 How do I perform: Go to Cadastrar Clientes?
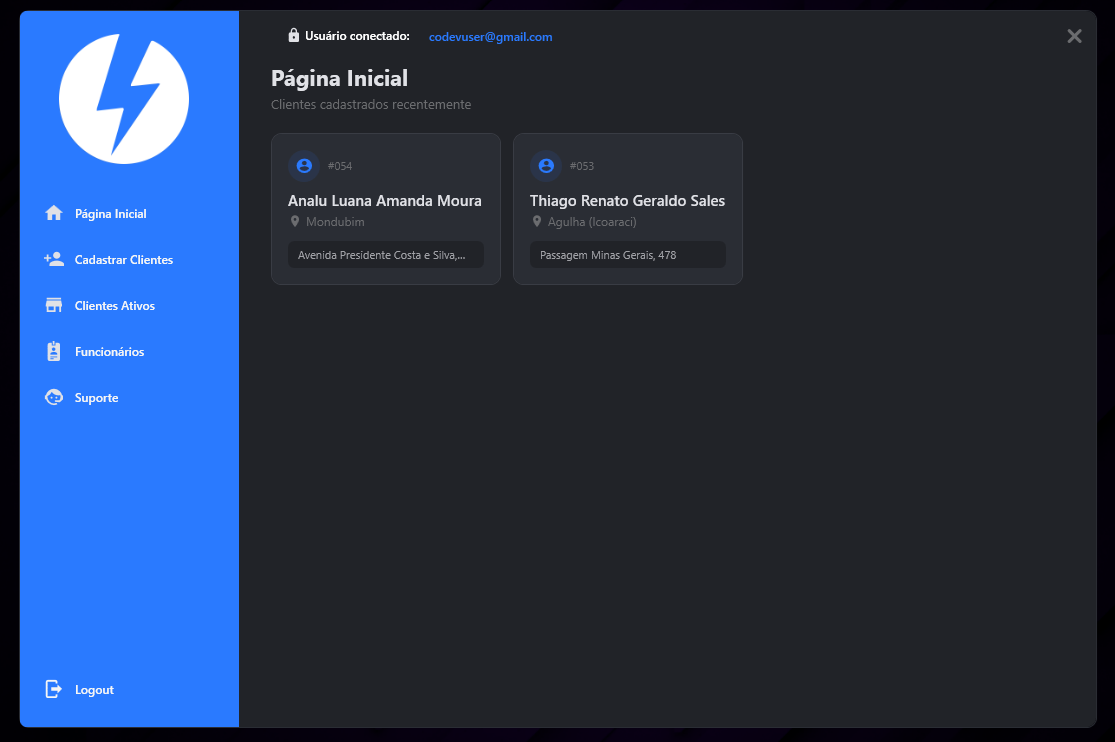[124, 260]
